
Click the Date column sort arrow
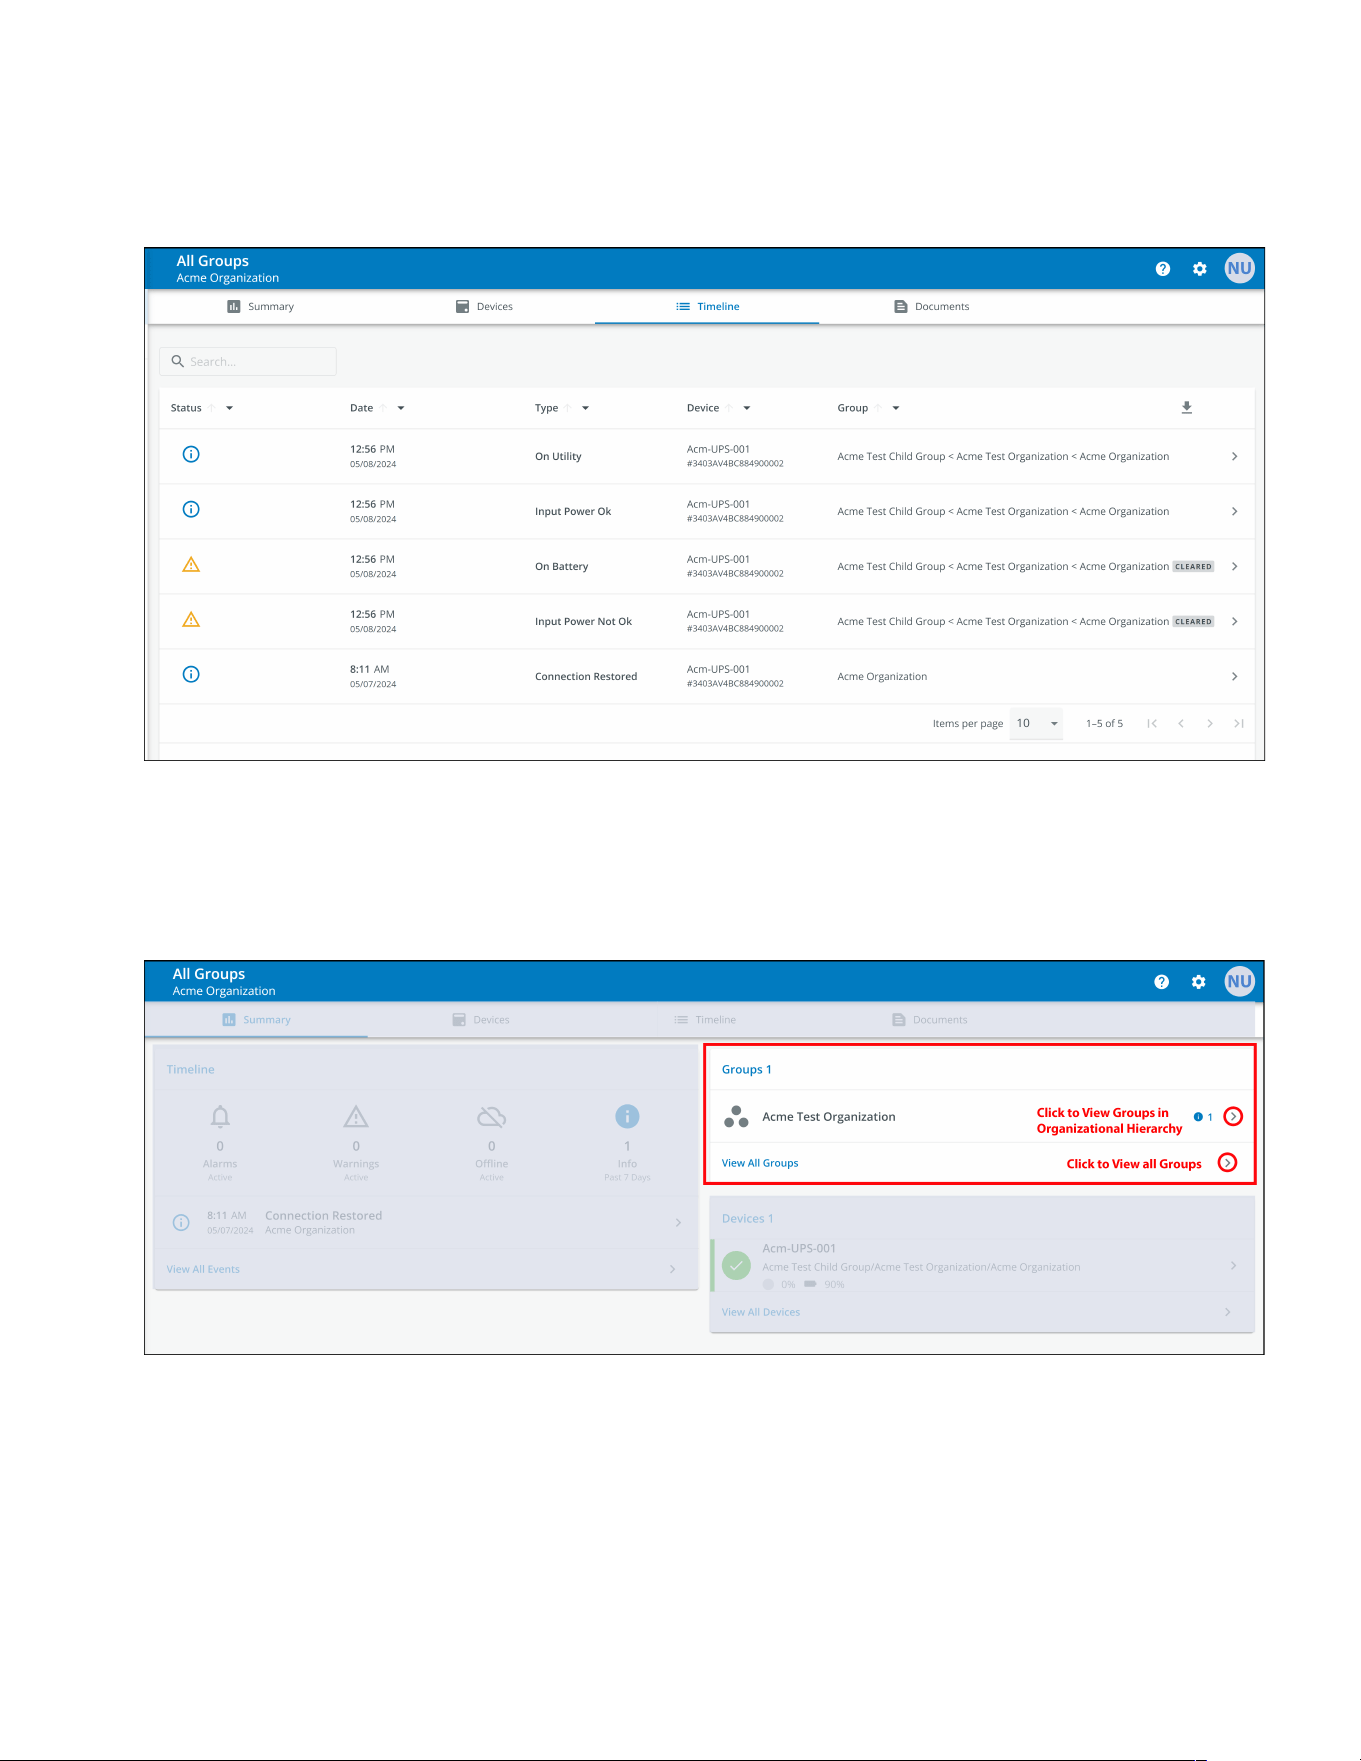point(383,408)
